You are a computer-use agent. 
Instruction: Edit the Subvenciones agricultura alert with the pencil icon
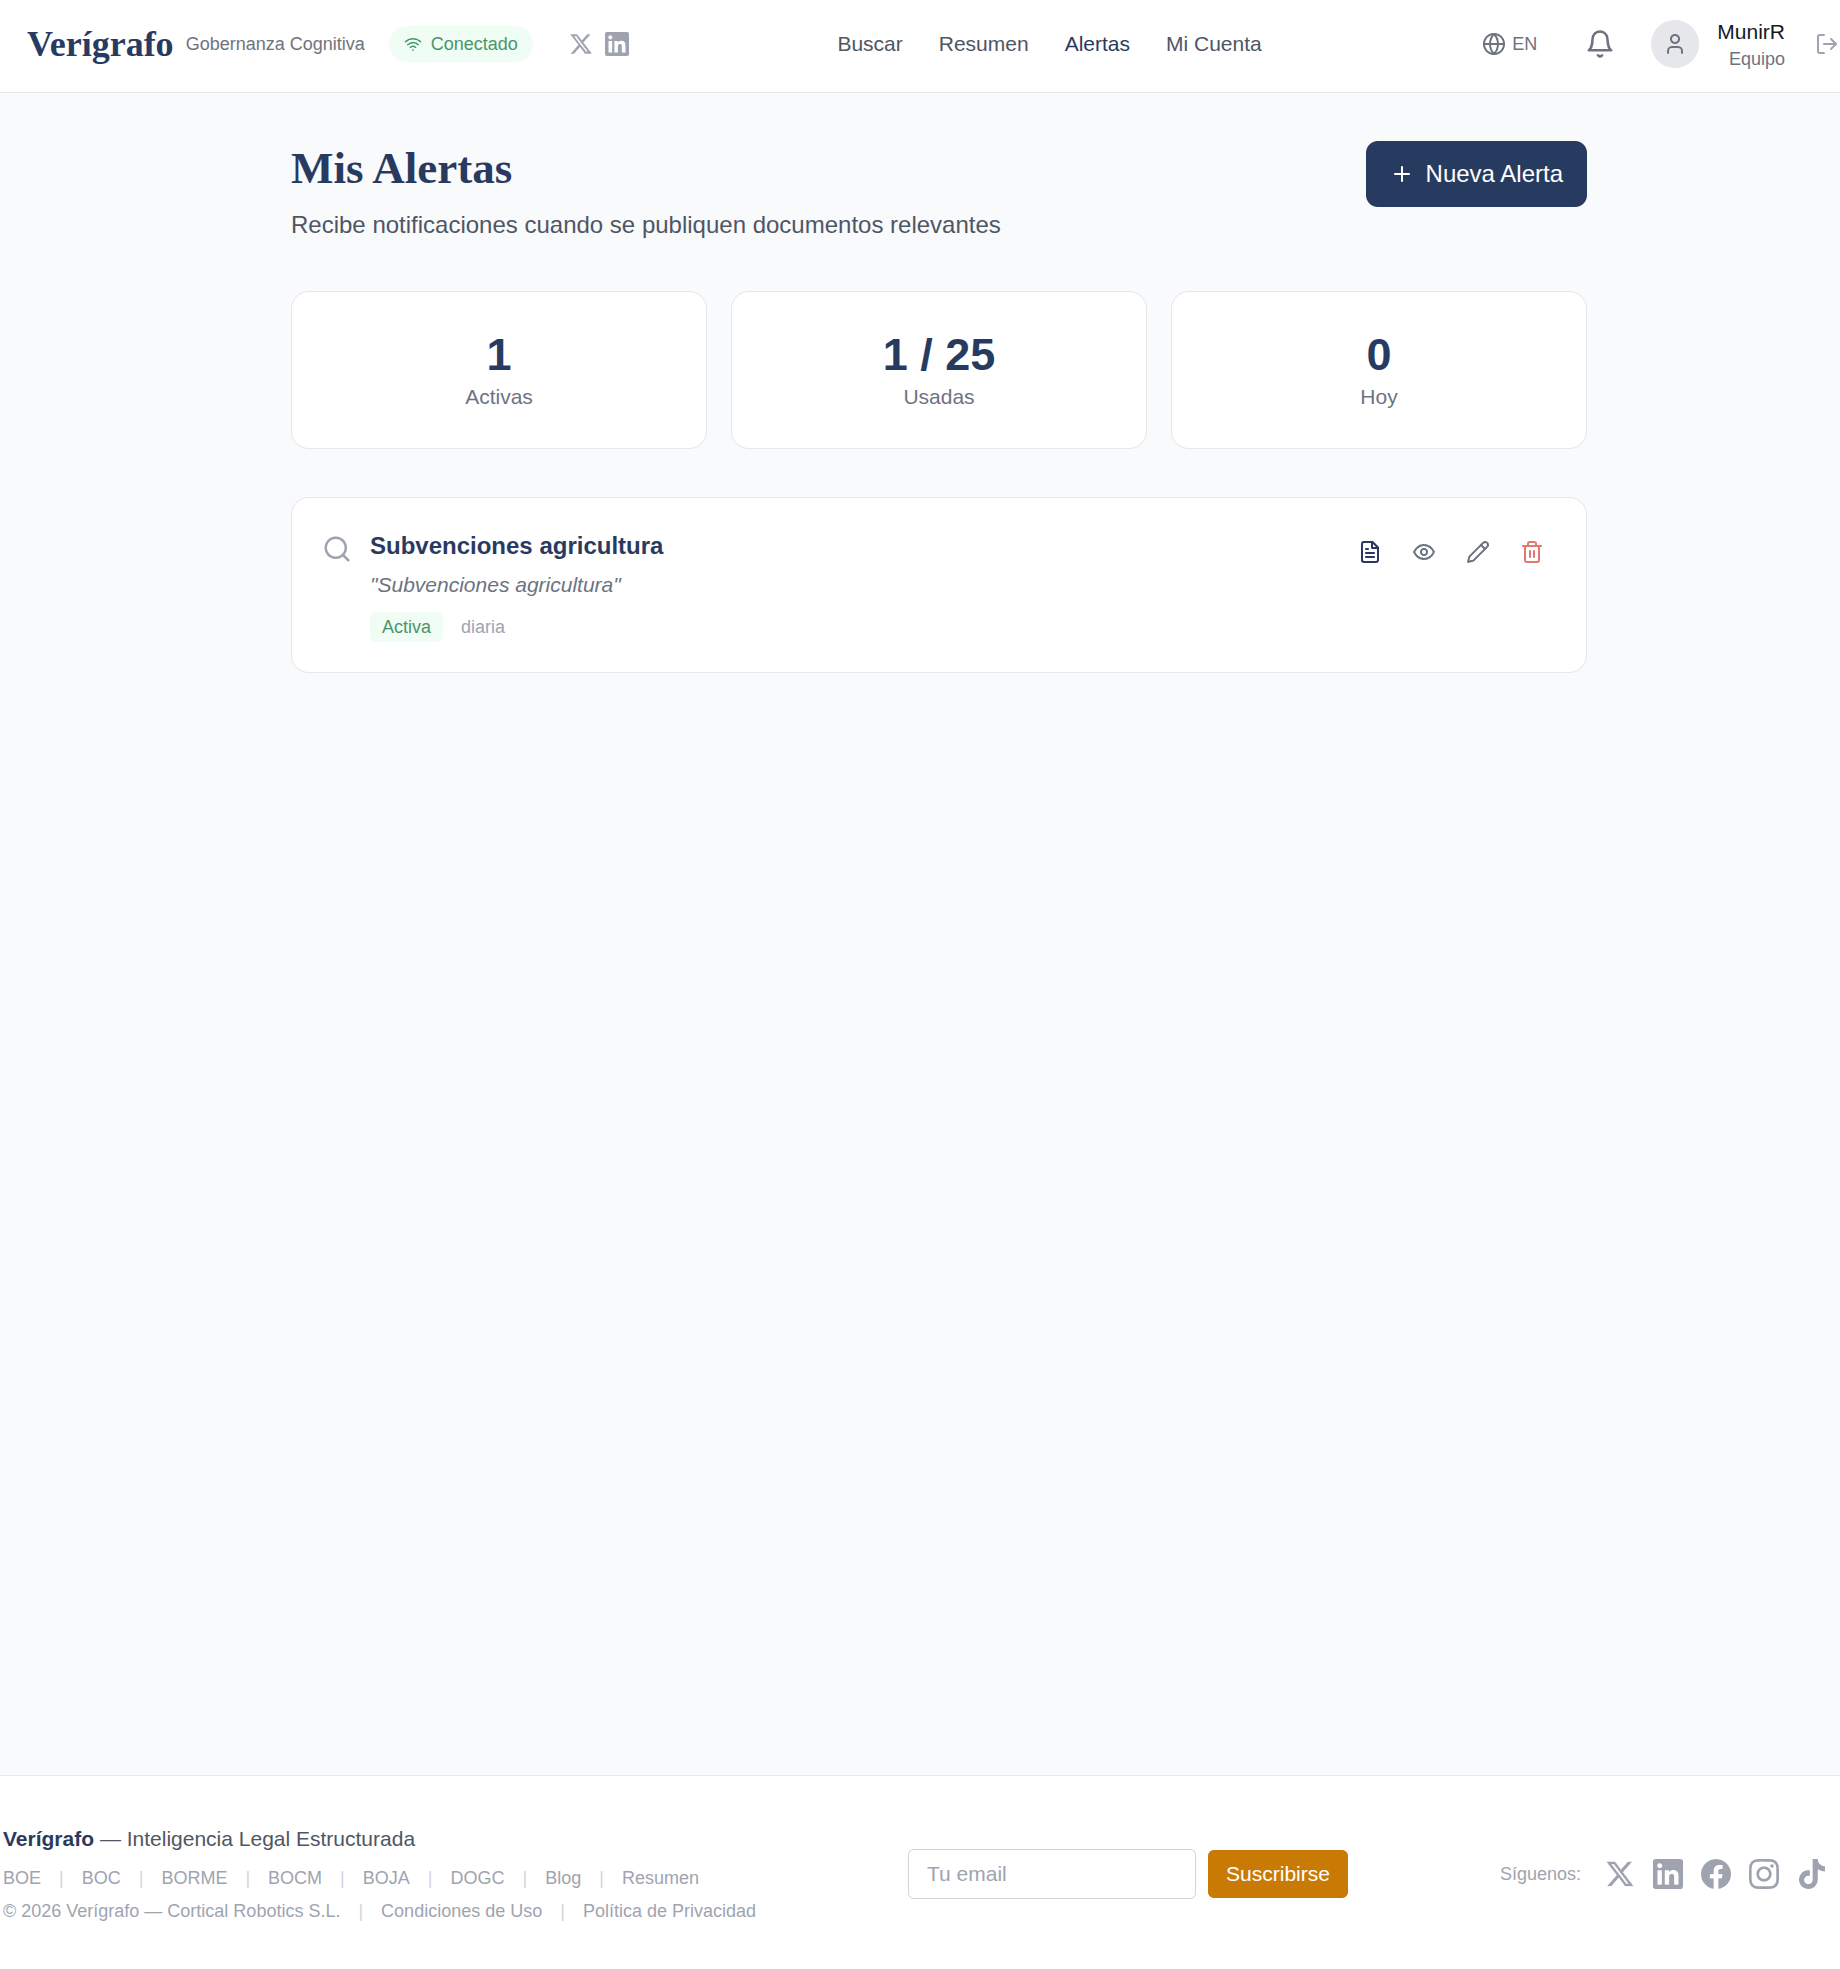click(x=1477, y=551)
